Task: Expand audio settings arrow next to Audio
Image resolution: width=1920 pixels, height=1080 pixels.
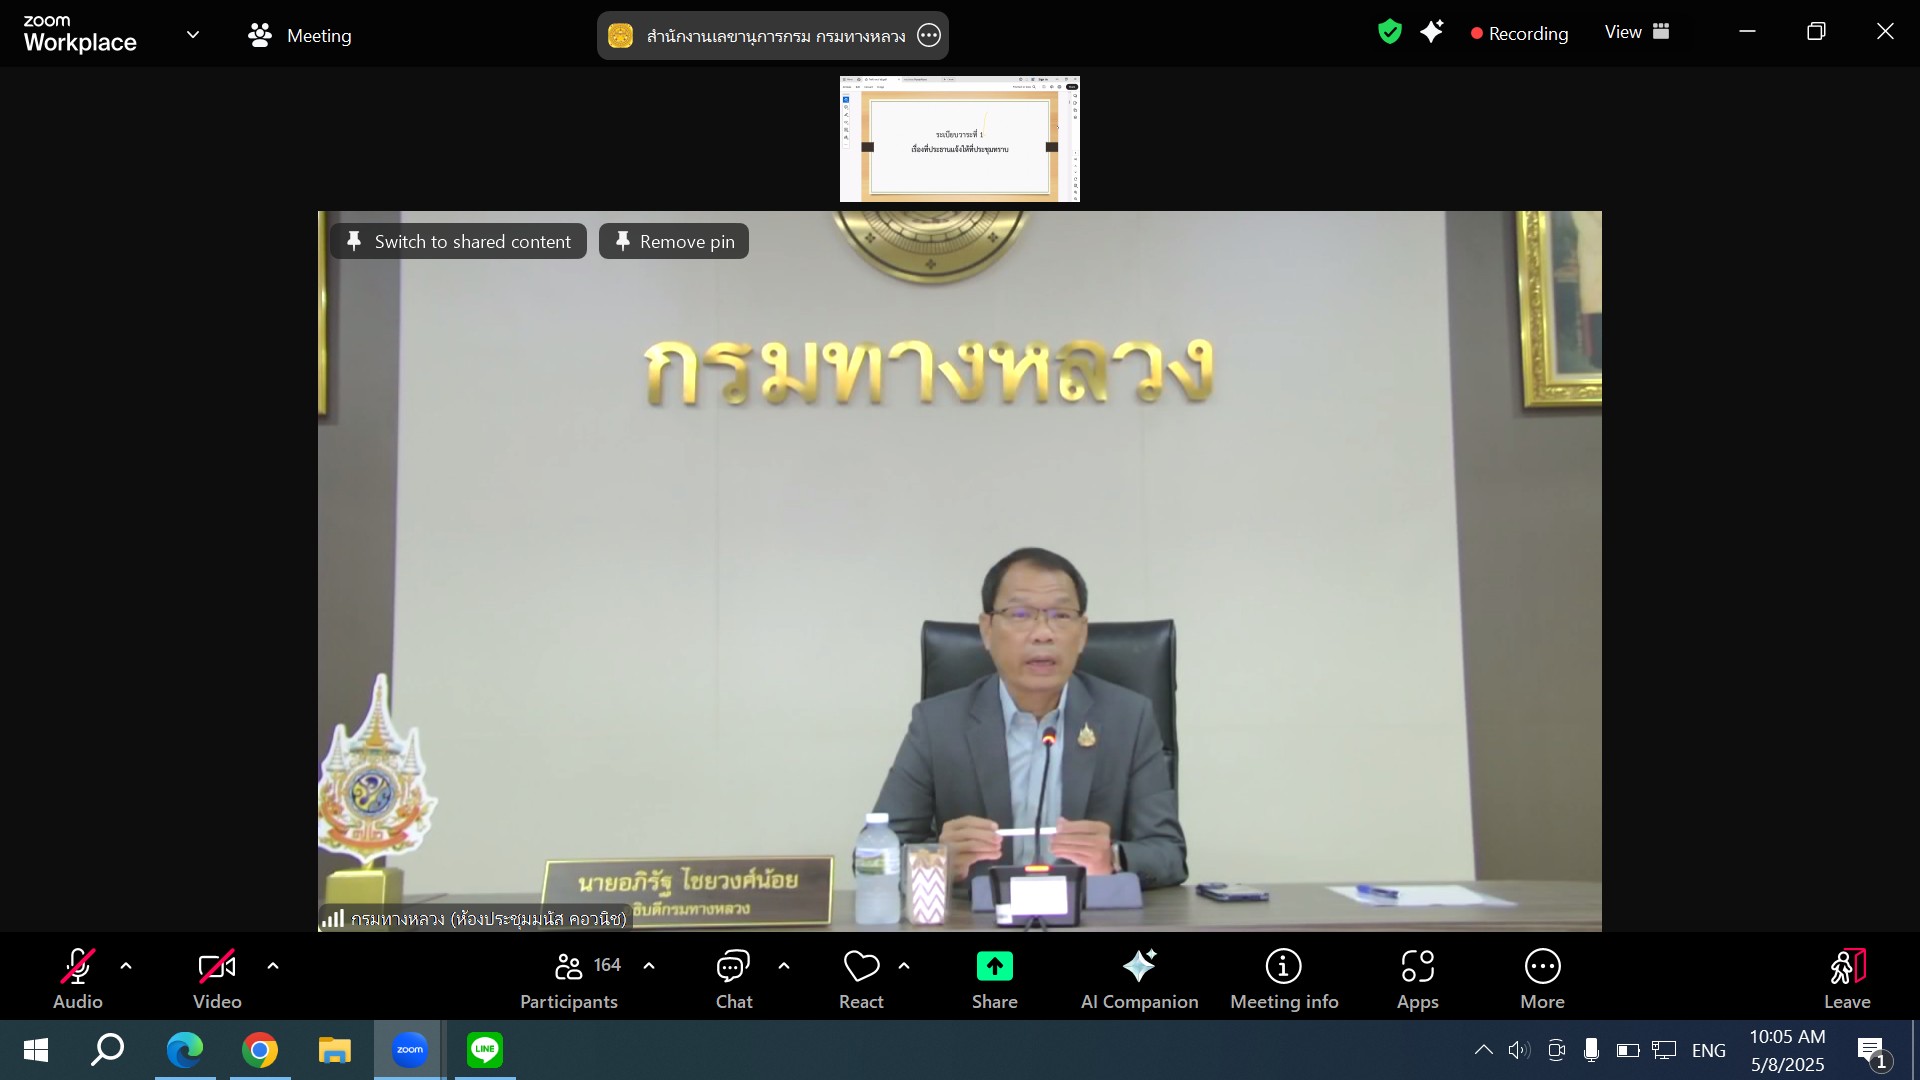Action: (126, 966)
